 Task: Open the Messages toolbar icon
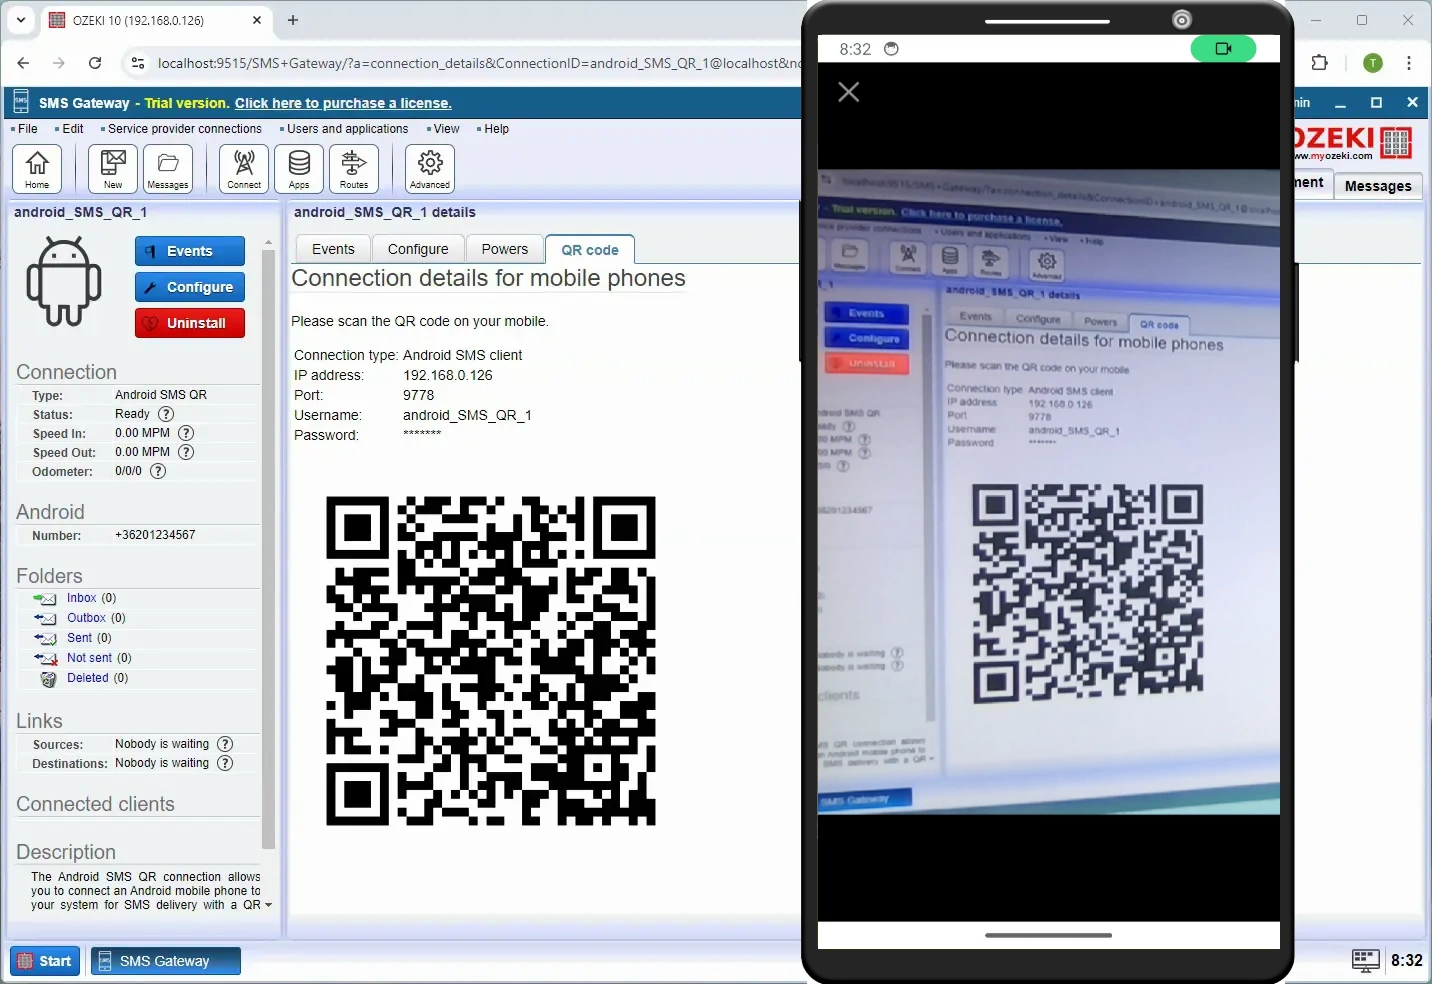pyautogui.click(x=168, y=168)
